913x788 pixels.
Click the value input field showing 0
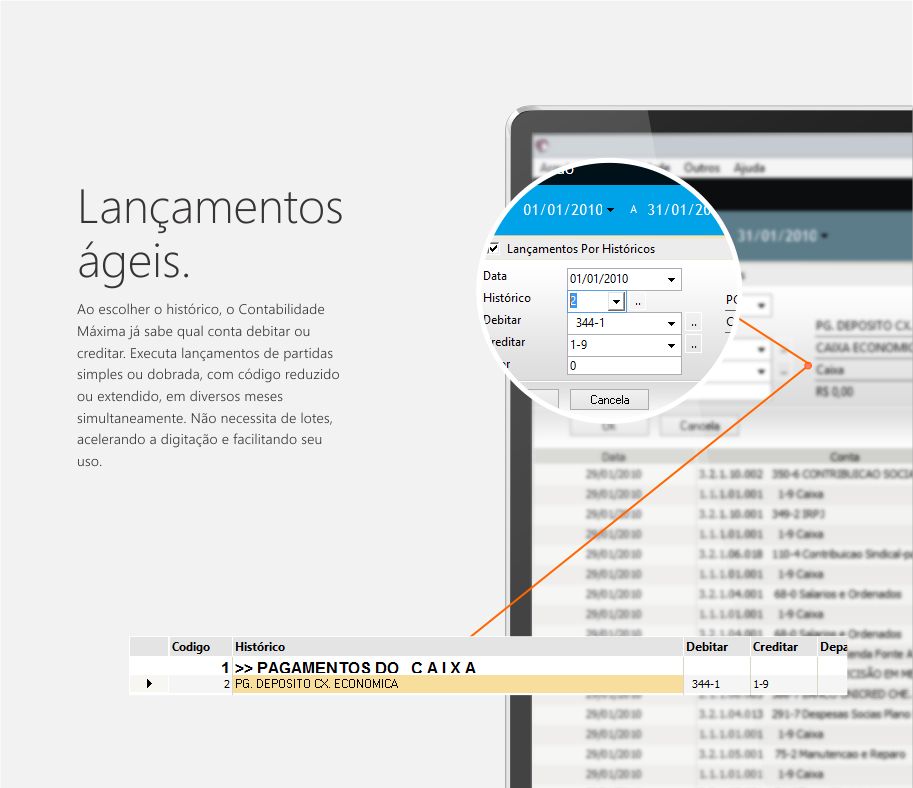pyautogui.click(x=623, y=366)
